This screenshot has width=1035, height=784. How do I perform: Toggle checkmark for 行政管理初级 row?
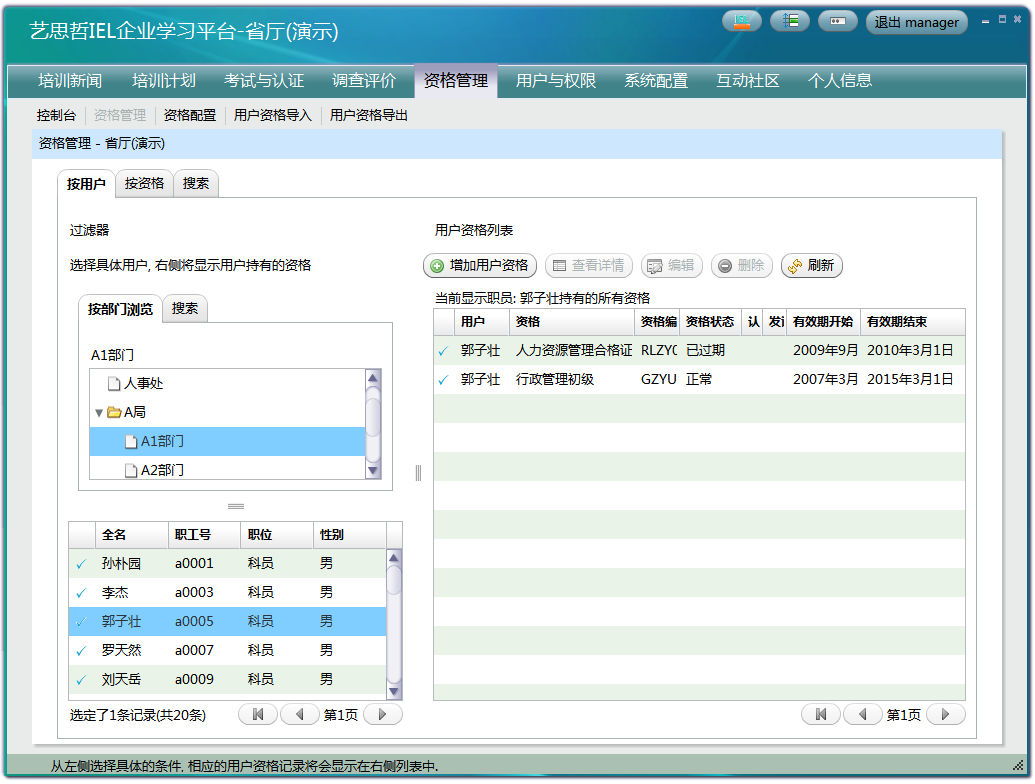tap(444, 380)
